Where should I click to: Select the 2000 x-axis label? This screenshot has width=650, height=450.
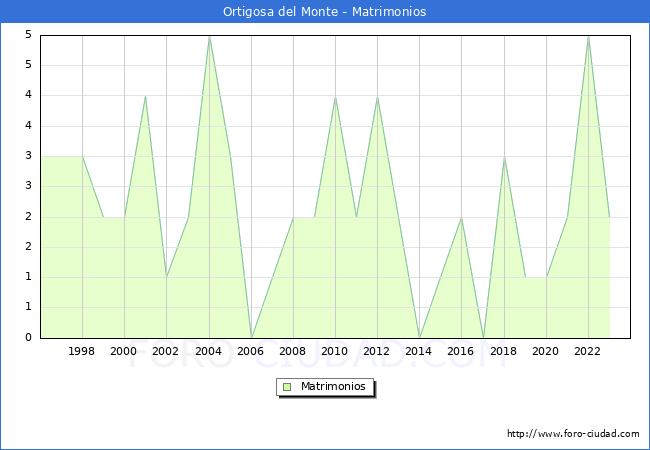[124, 351]
